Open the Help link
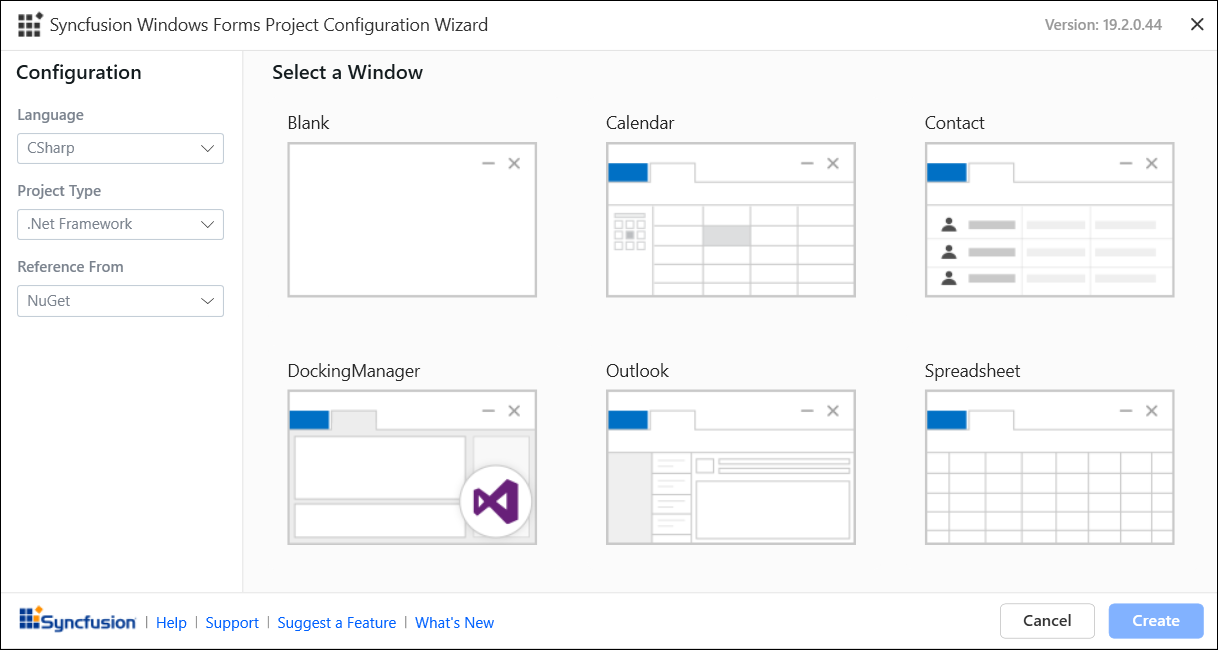This screenshot has height=650, width=1218. [171, 623]
